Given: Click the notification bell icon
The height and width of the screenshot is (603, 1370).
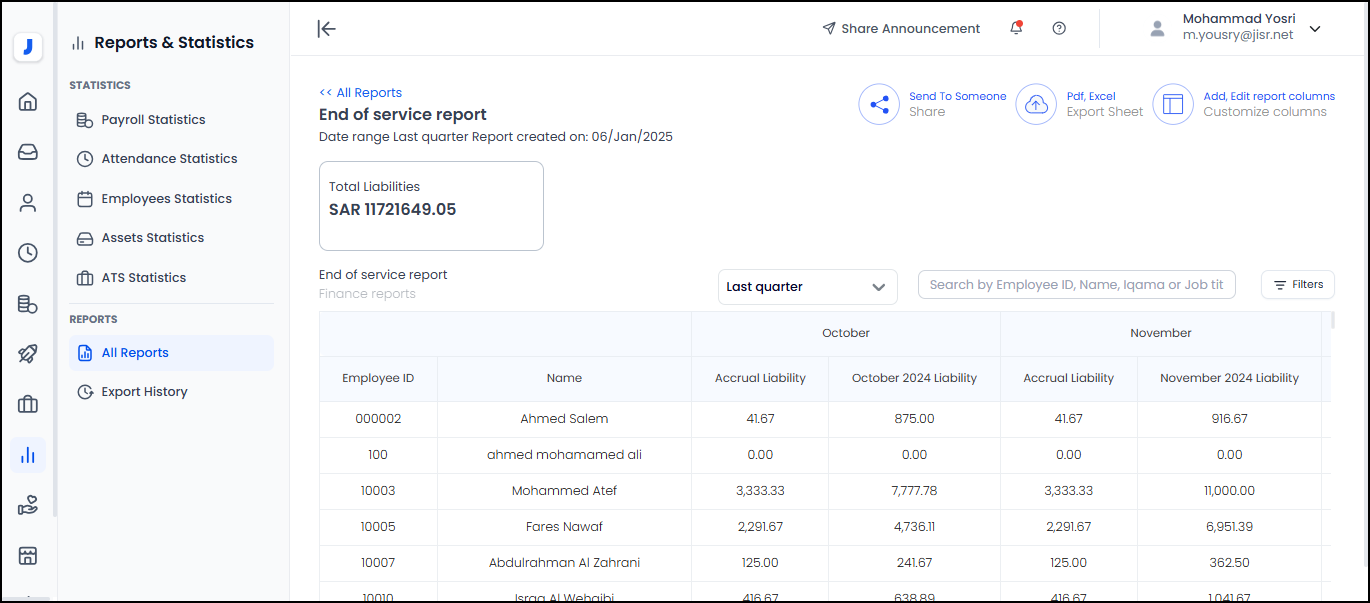Looking at the screenshot, I should click(x=1016, y=28).
